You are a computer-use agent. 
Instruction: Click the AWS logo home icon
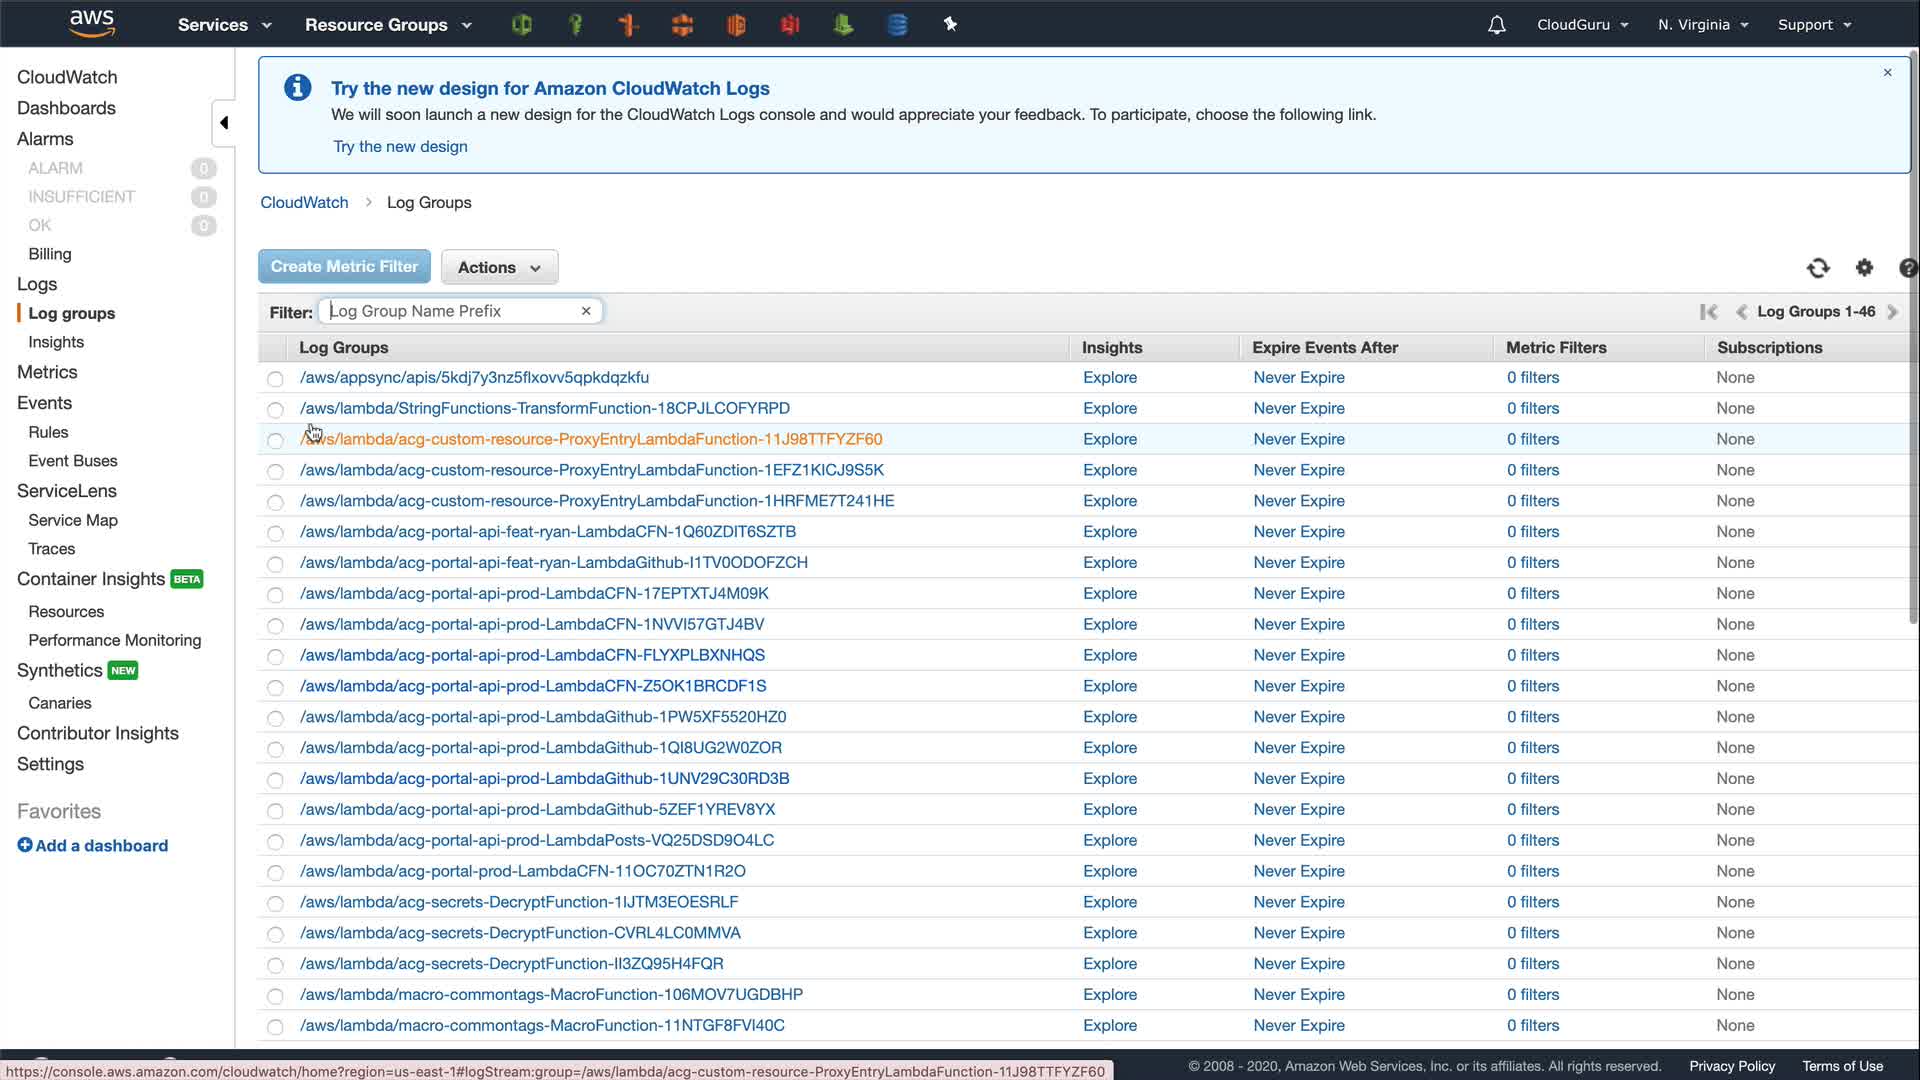[x=92, y=24]
